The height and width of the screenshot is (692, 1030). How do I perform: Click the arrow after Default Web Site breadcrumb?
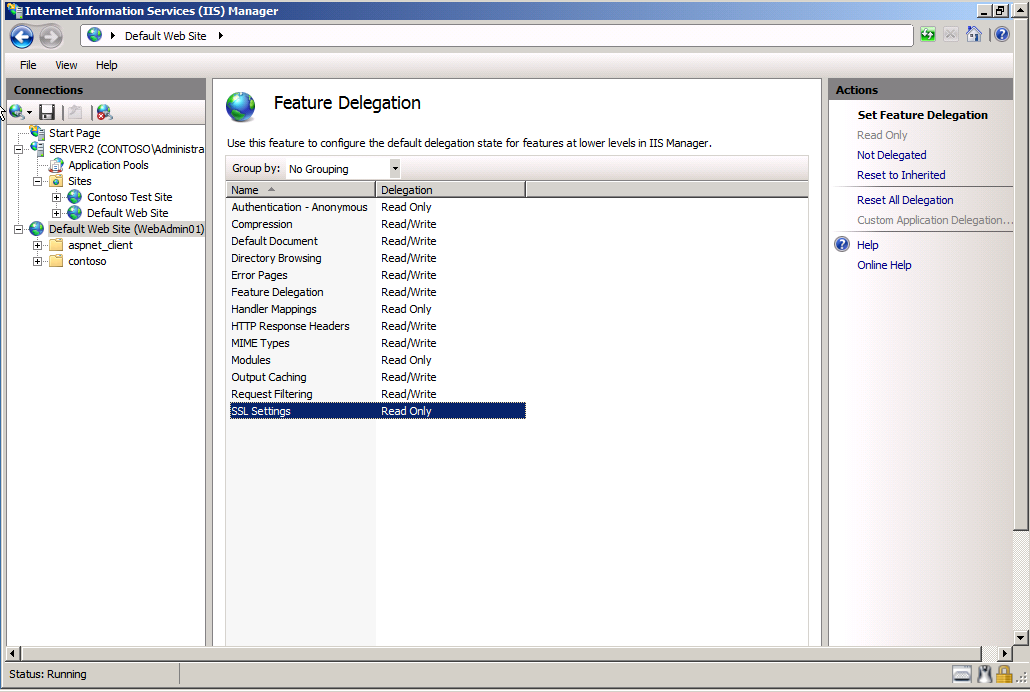coord(221,35)
